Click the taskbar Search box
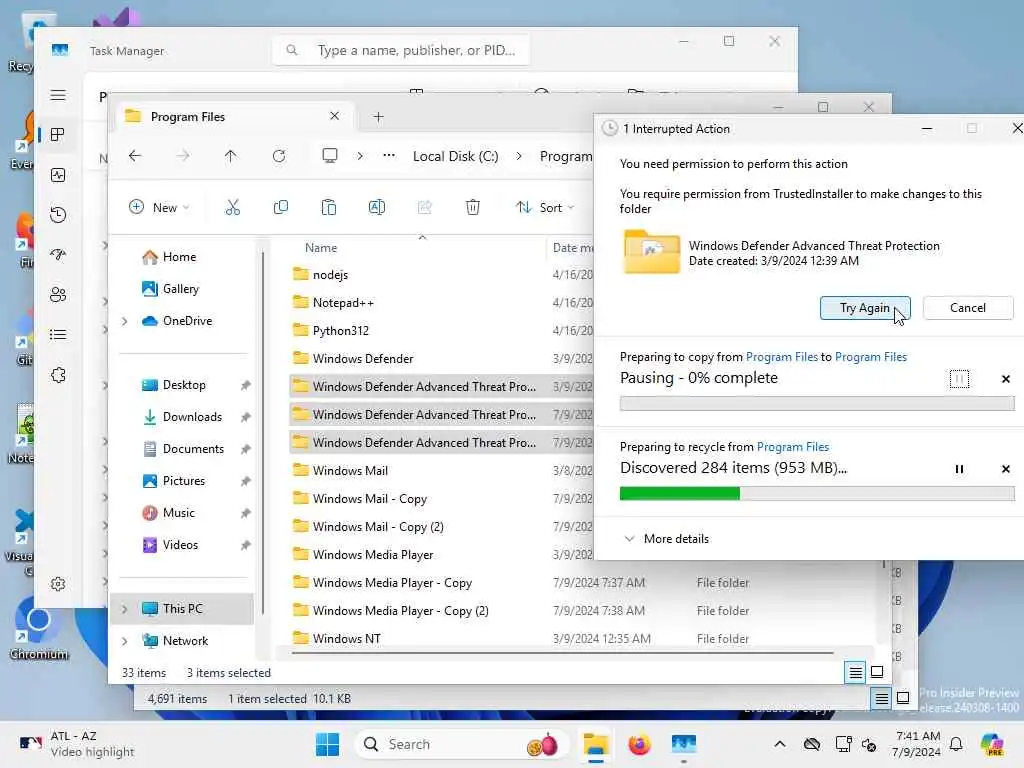 [461, 744]
